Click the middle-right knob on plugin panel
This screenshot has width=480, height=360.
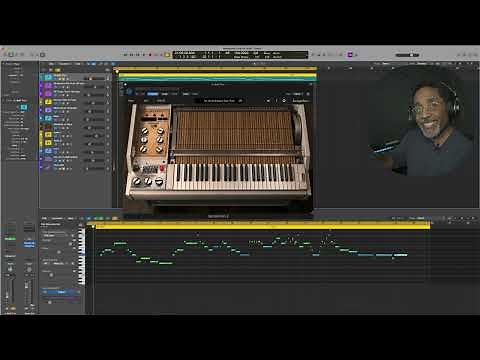(160, 140)
